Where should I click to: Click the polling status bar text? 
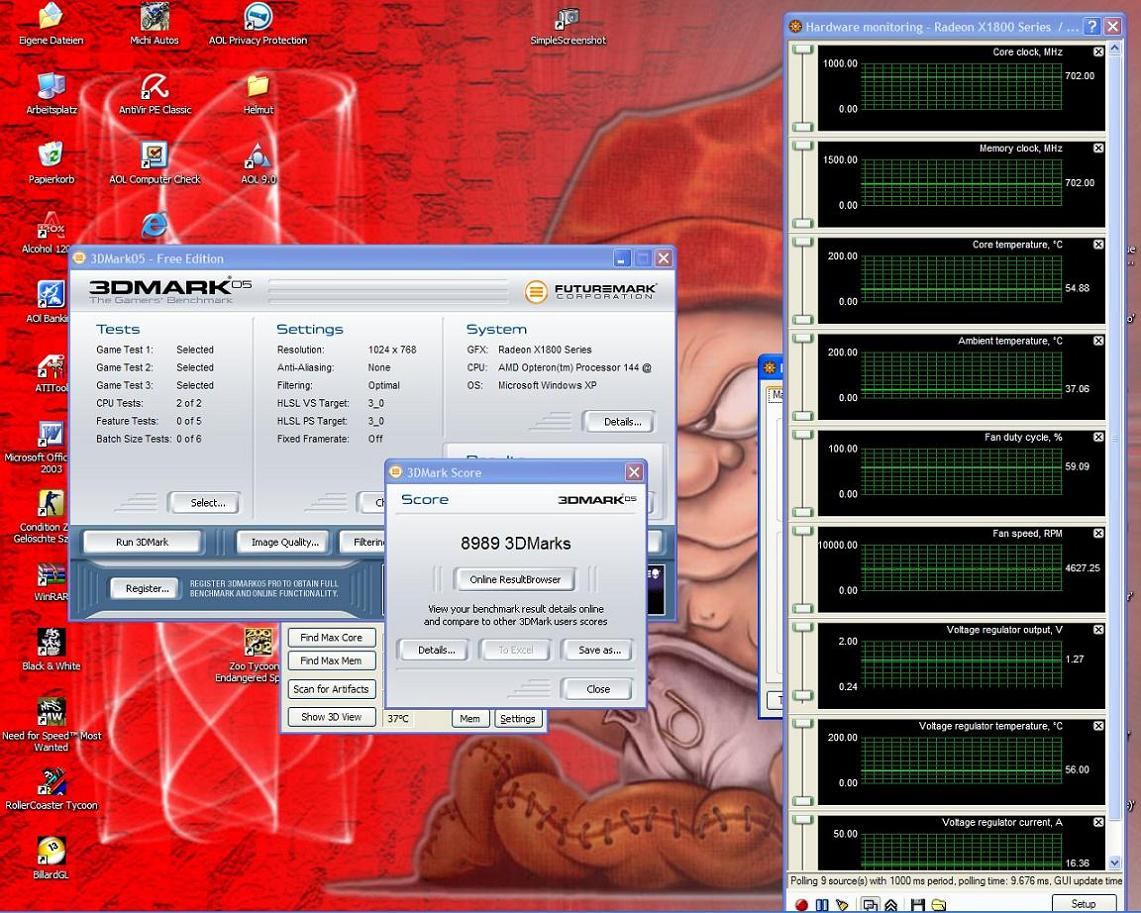coord(955,881)
